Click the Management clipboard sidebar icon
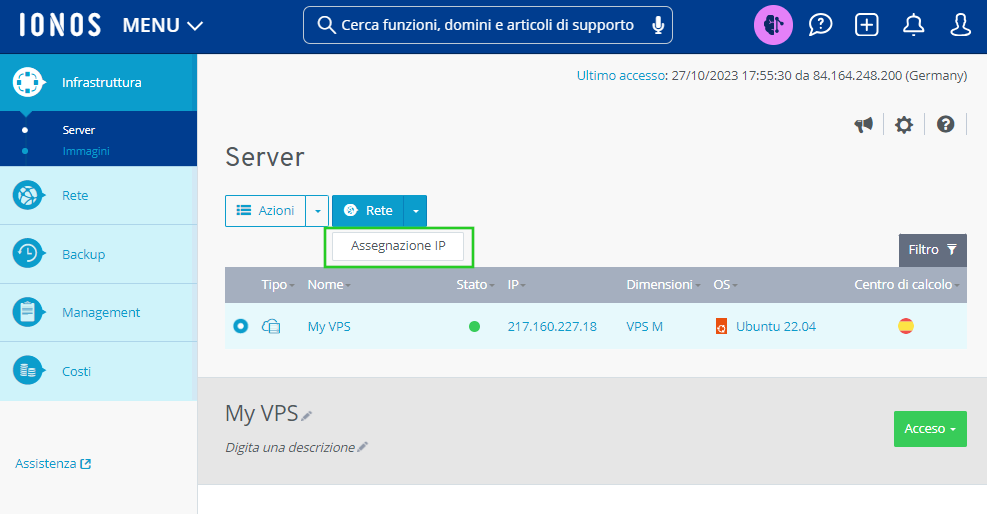987x514 pixels. point(28,312)
